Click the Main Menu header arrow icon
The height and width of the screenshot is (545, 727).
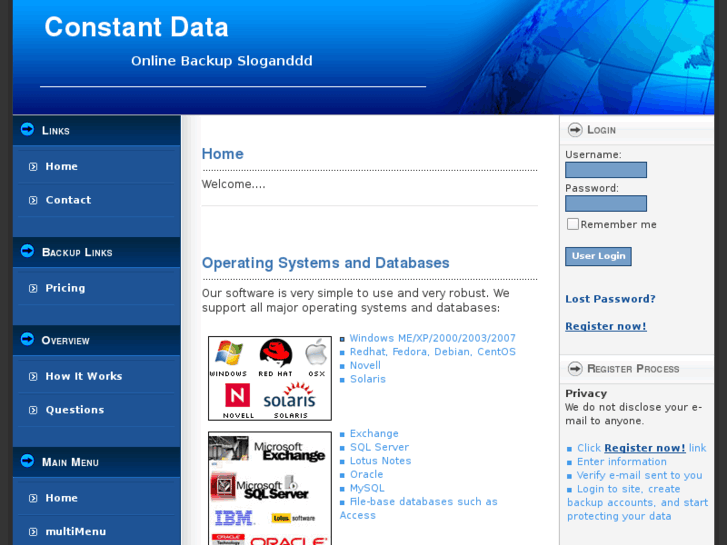[27, 461]
